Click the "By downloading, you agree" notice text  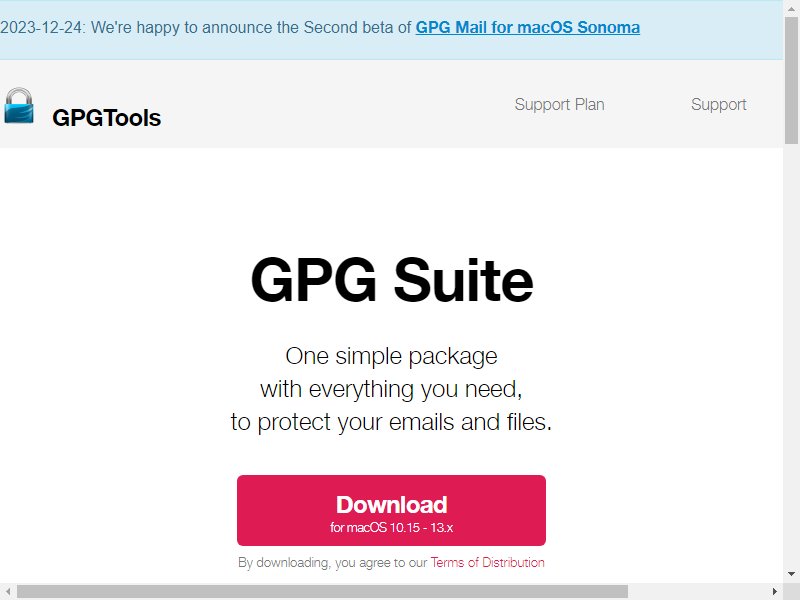tap(333, 562)
